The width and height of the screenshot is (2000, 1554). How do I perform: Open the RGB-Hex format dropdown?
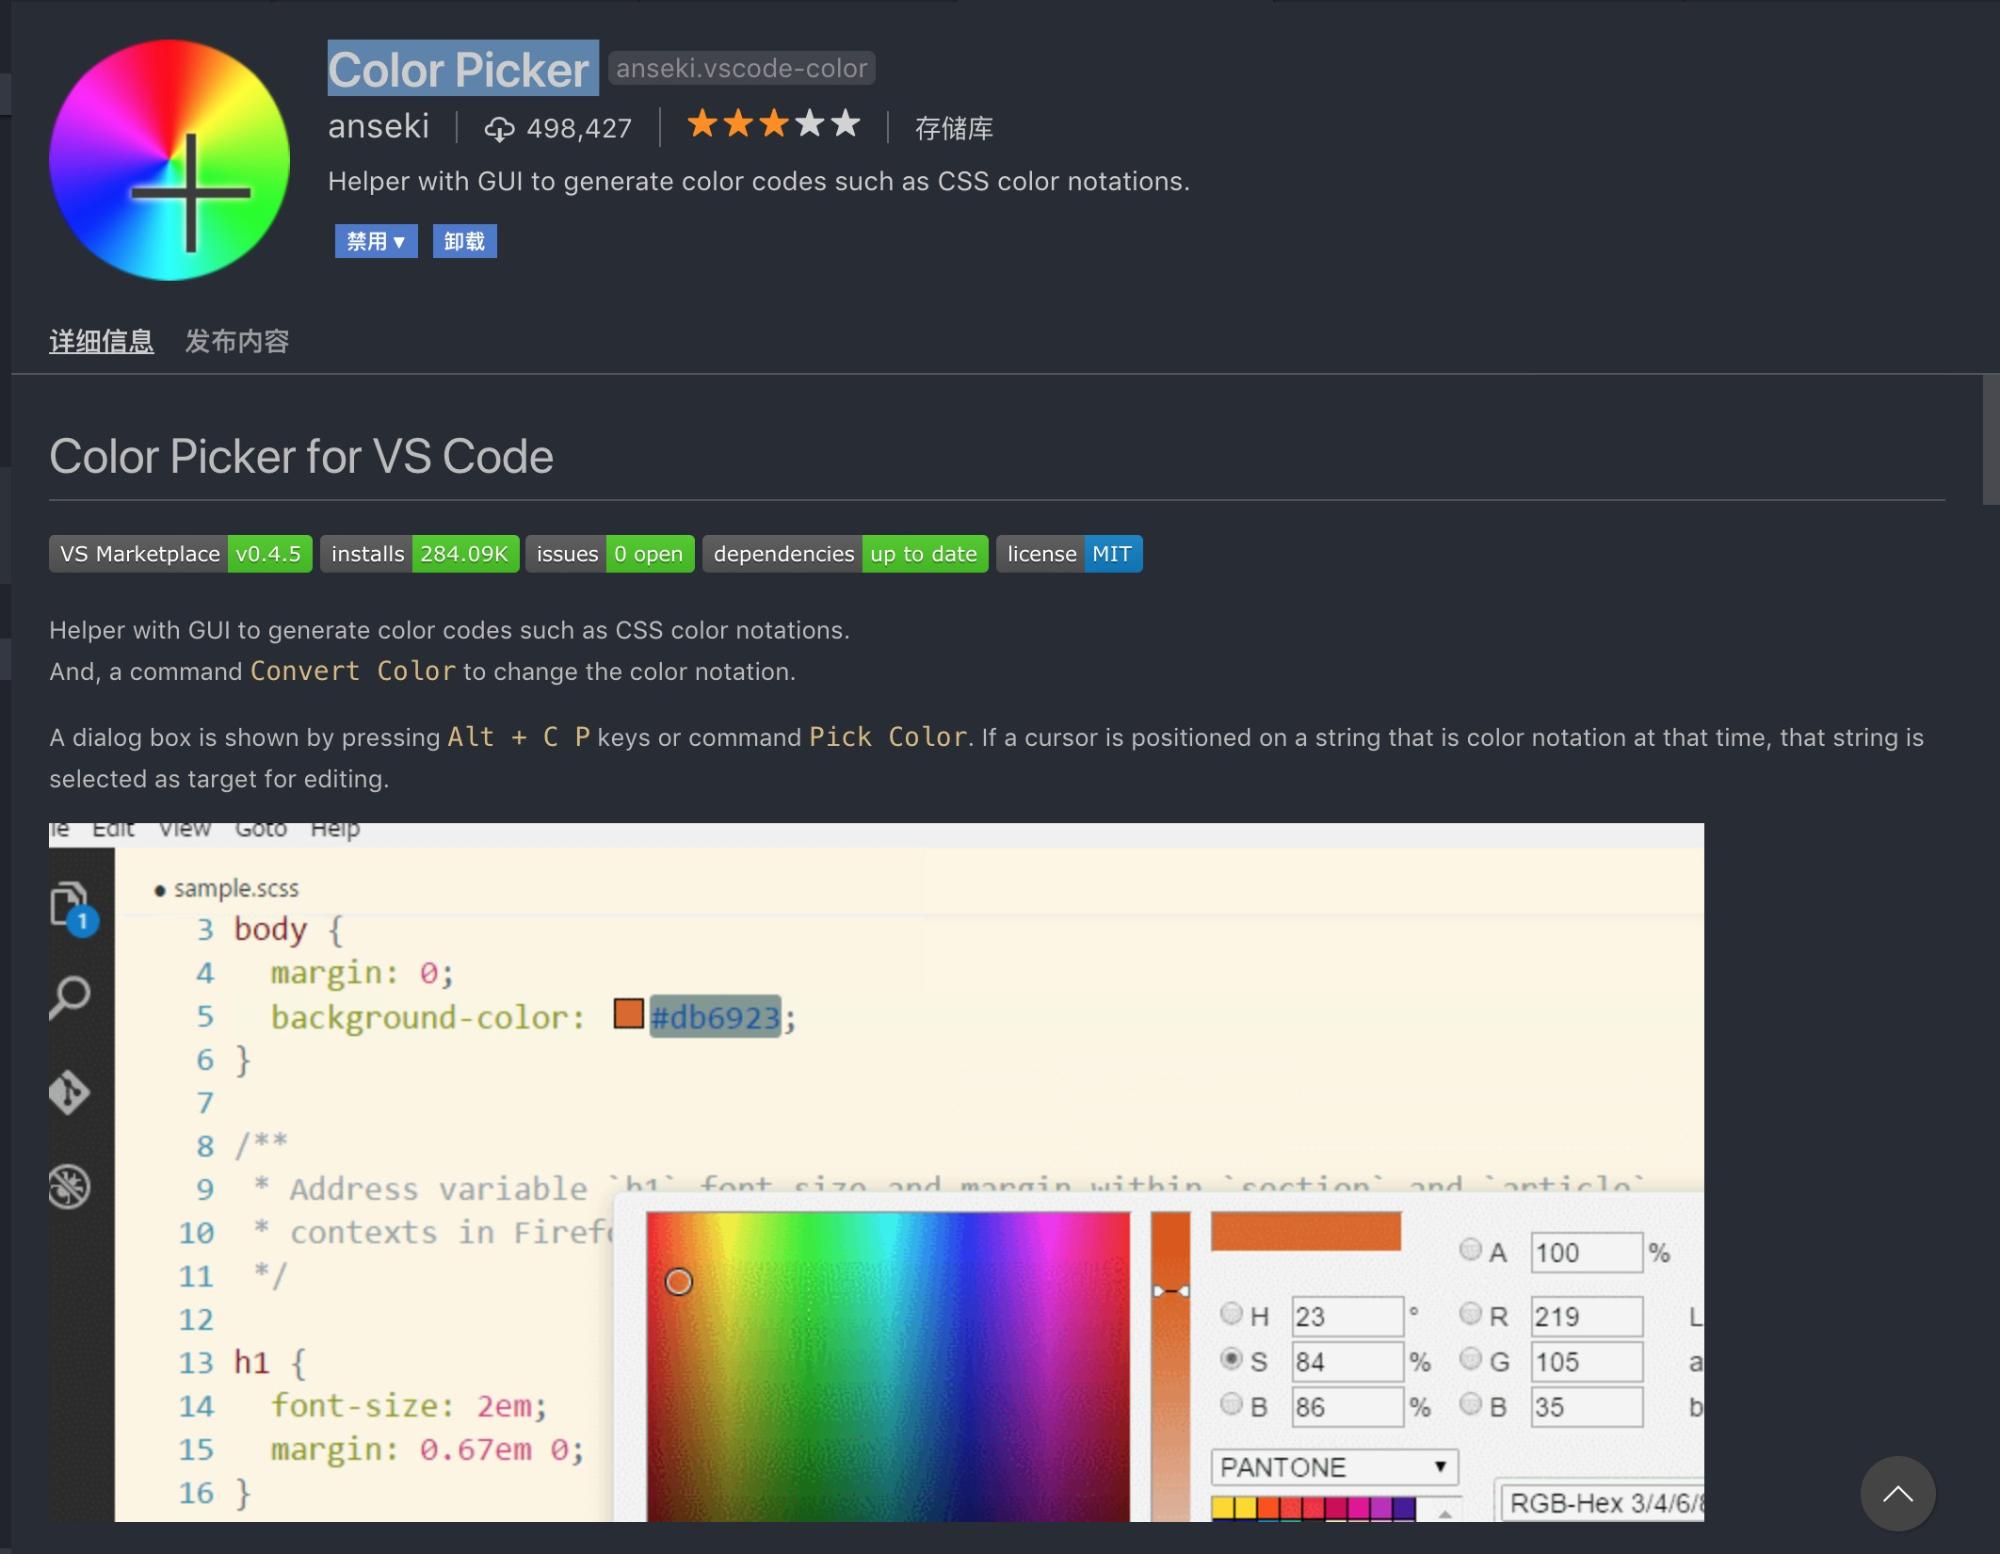[x=1602, y=1502]
